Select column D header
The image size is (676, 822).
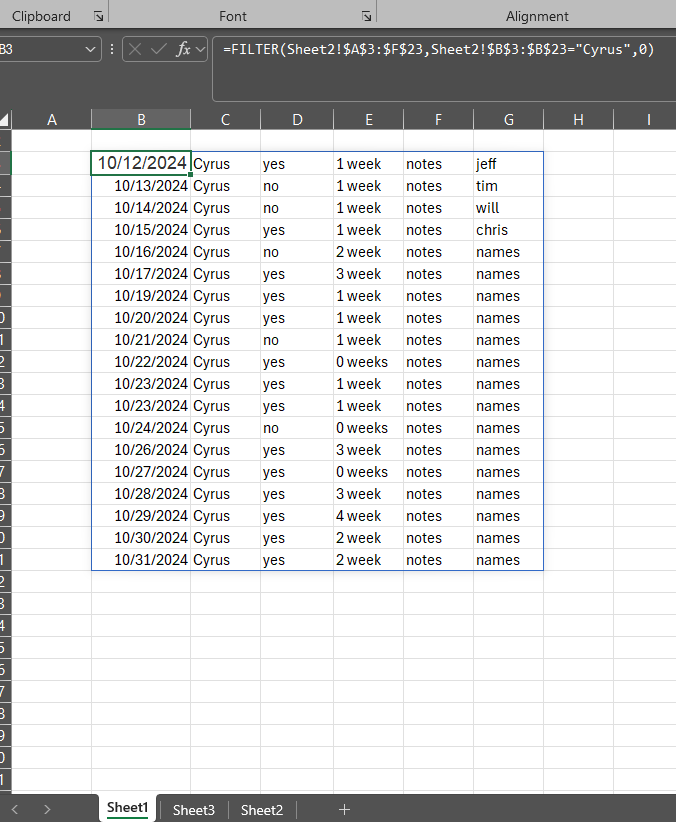297,120
